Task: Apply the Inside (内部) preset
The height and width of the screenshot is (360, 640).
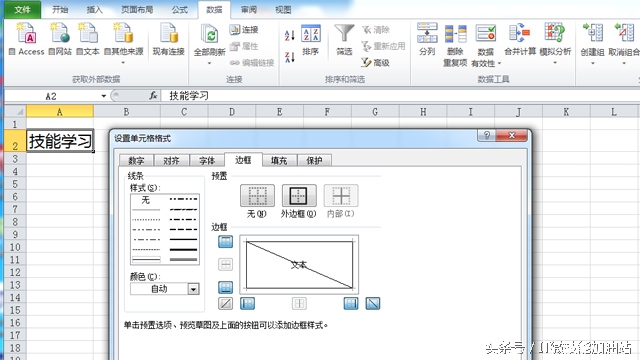Action: [x=341, y=195]
